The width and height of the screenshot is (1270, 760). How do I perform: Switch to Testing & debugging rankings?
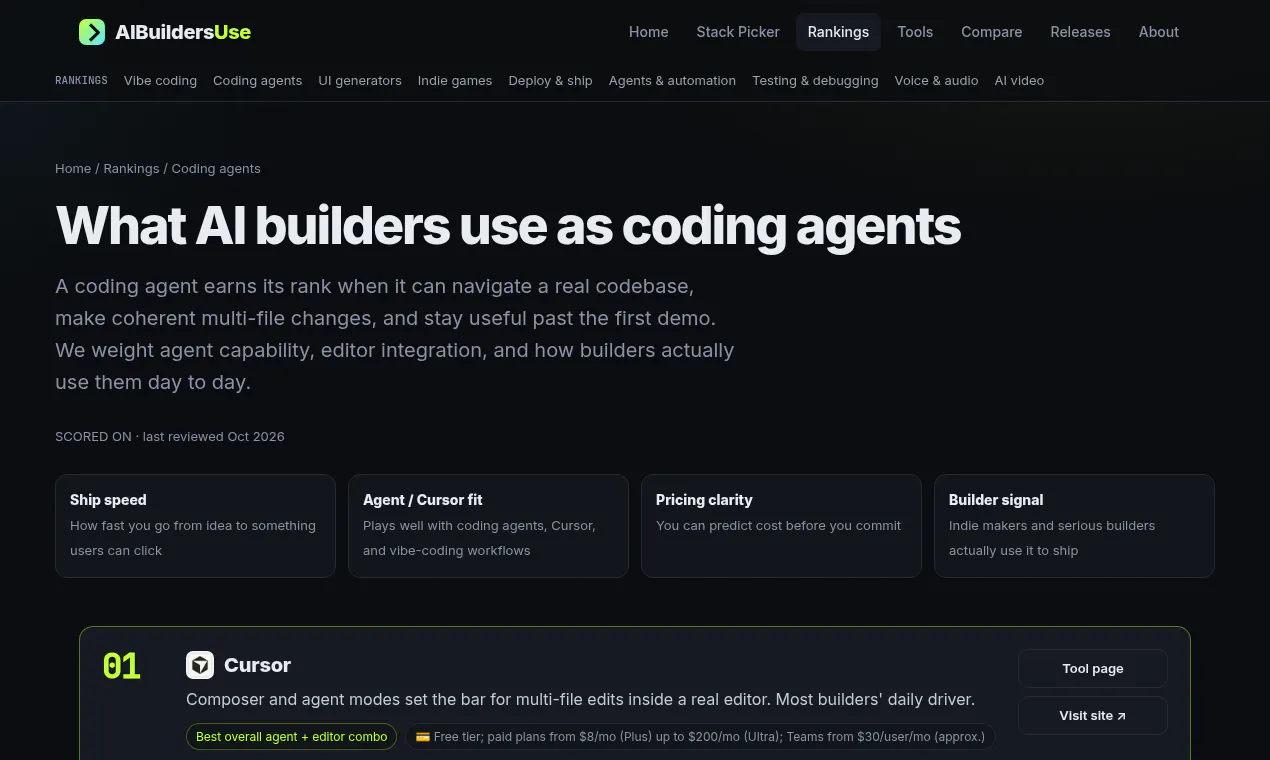click(x=815, y=81)
